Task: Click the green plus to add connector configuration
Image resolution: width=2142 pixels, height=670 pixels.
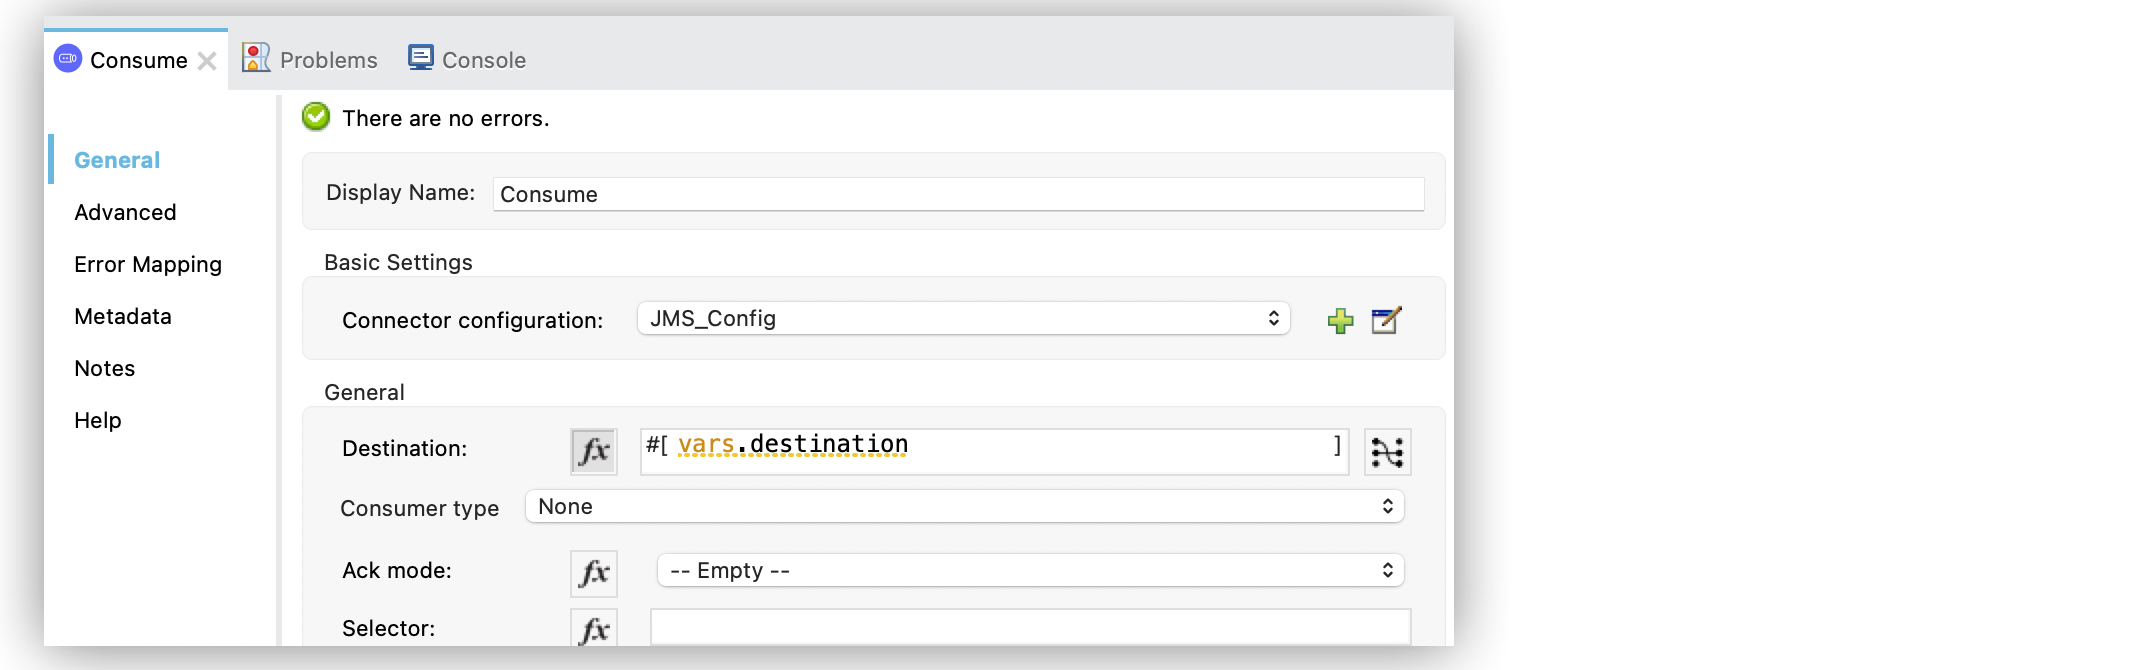Action: coord(1340,321)
